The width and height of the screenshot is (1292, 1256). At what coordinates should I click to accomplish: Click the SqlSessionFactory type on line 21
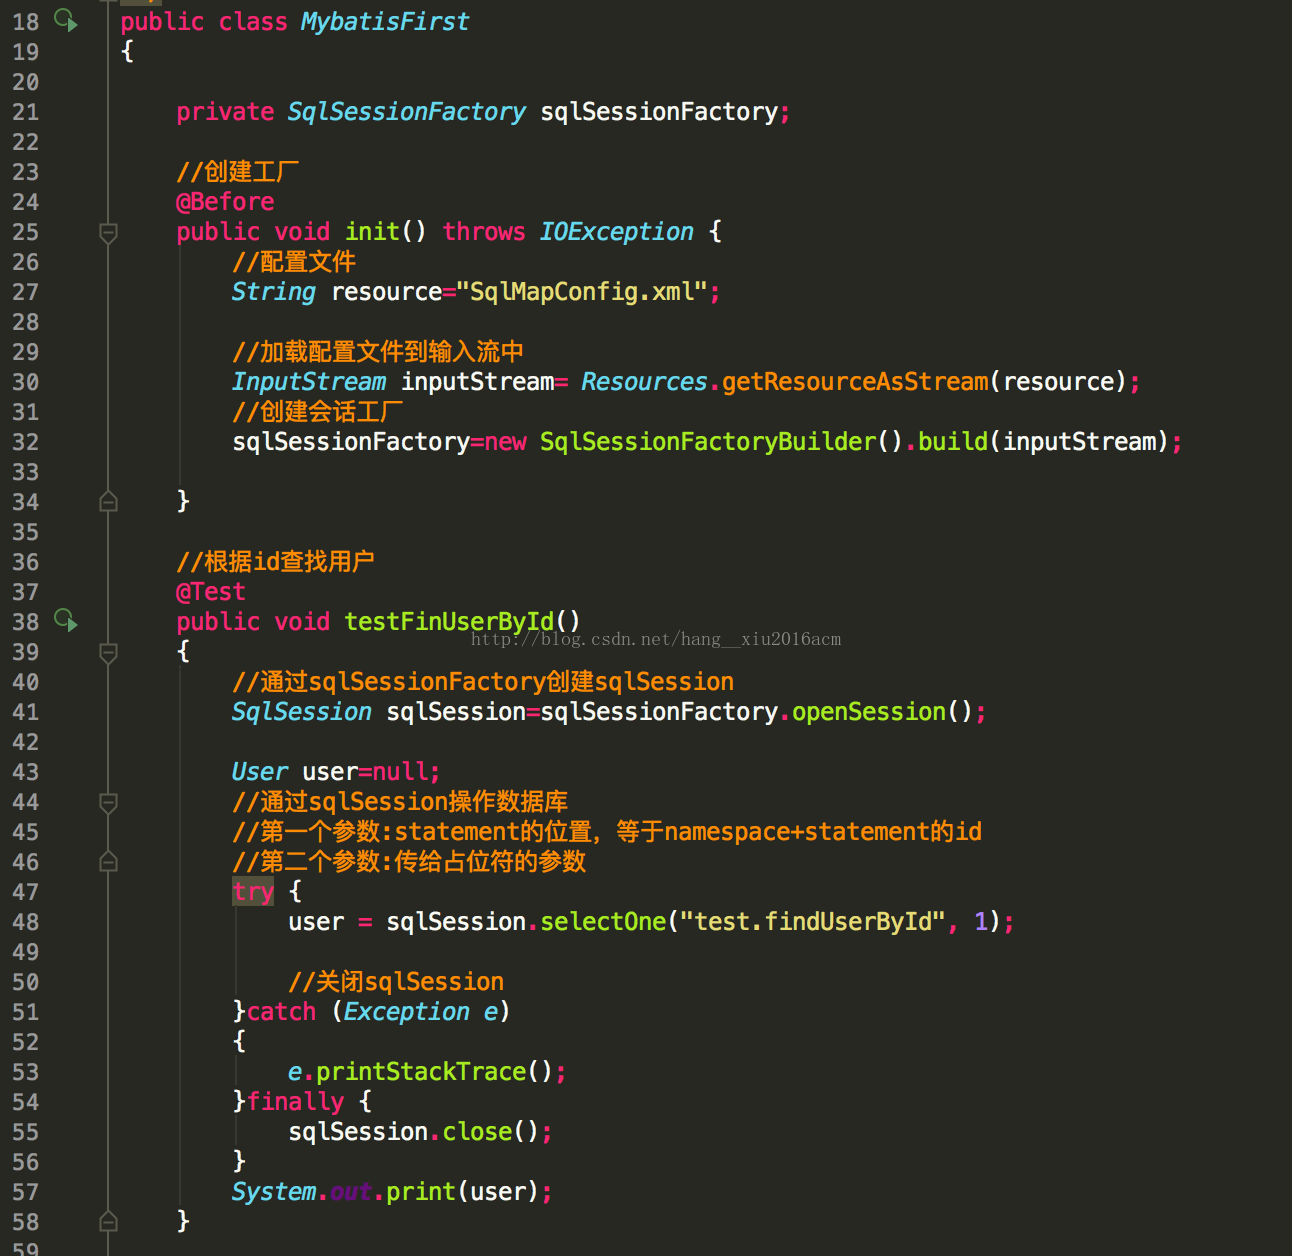click(406, 112)
